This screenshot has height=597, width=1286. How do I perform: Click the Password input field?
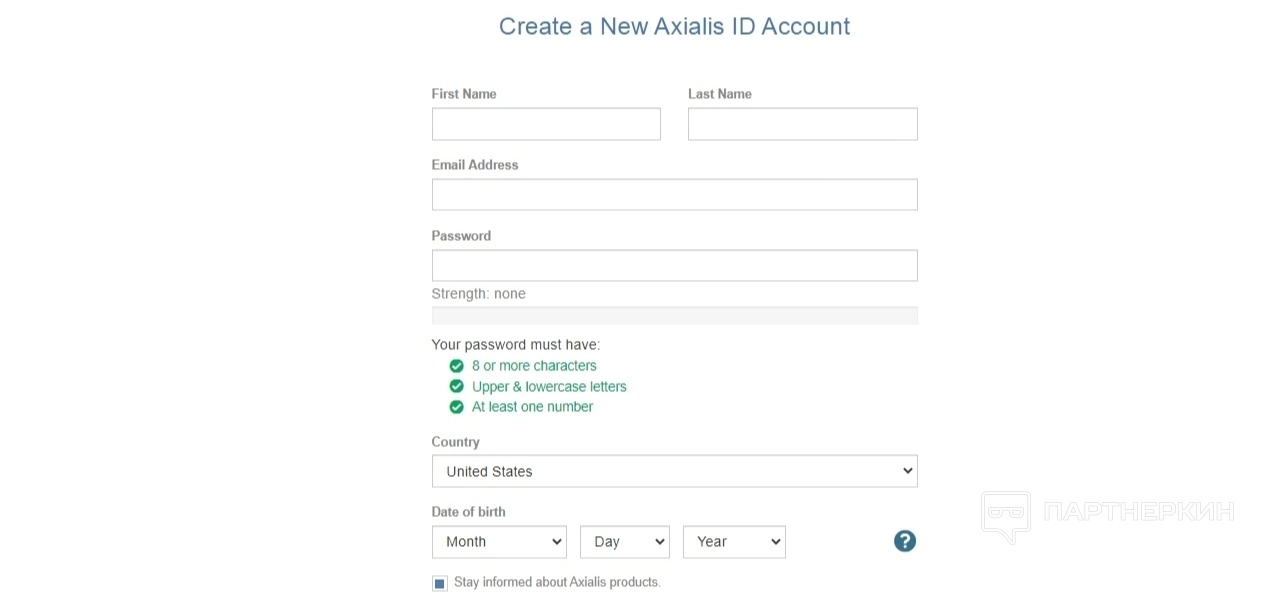click(x=674, y=266)
